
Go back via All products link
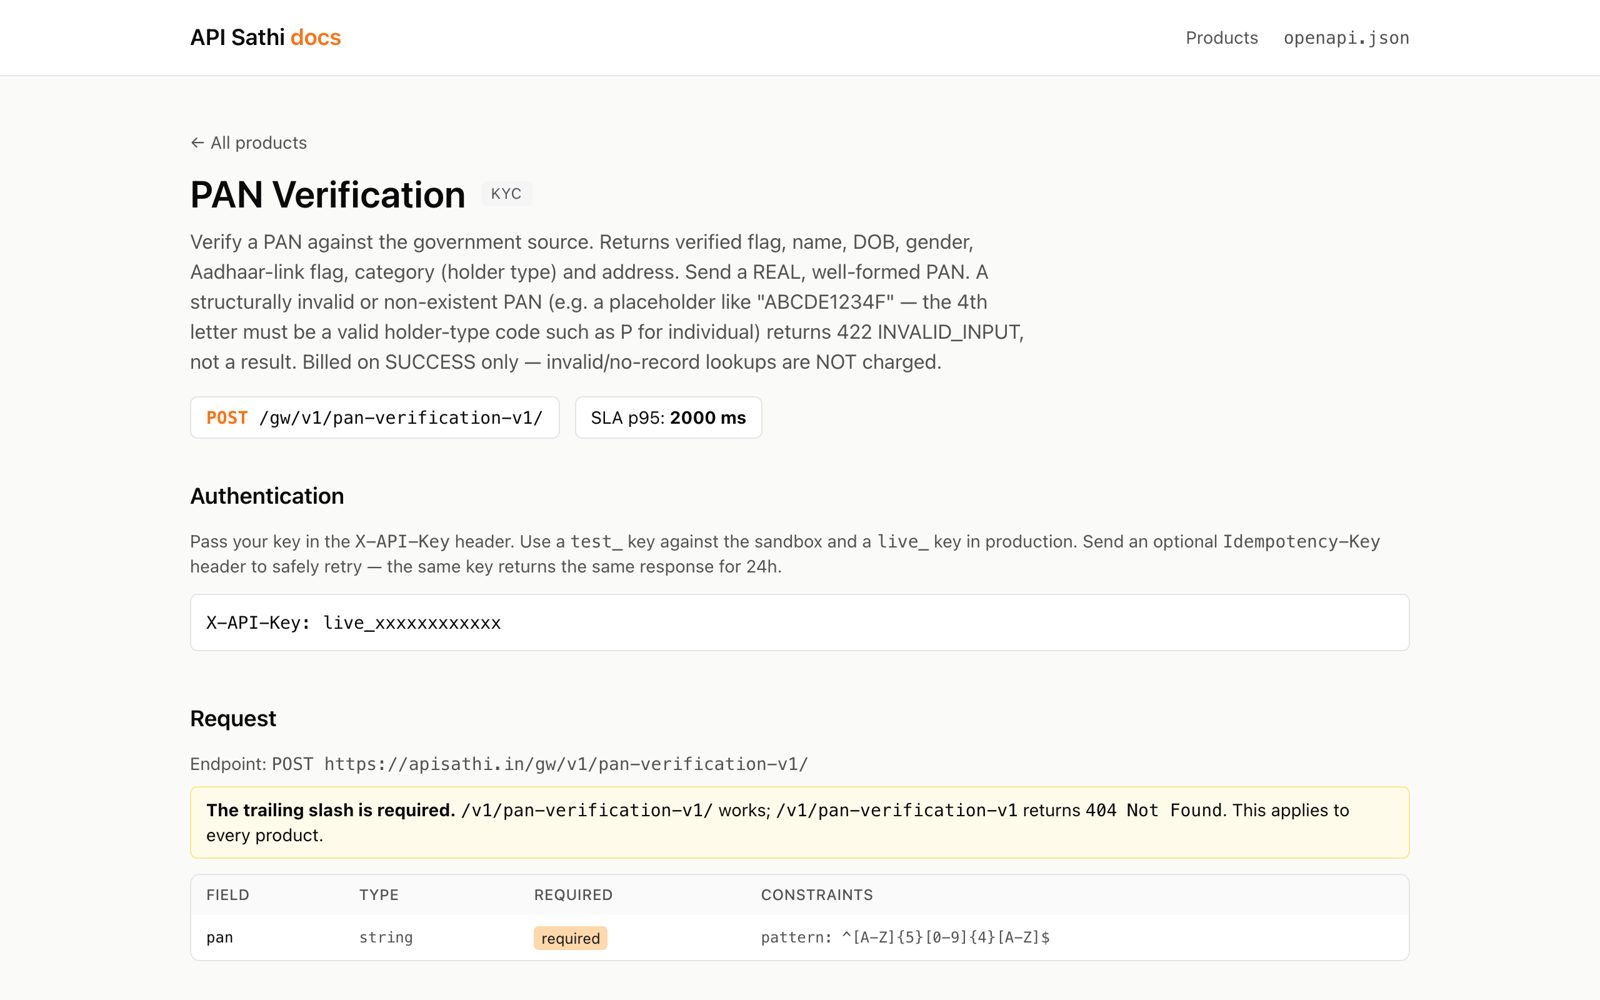pos(248,143)
